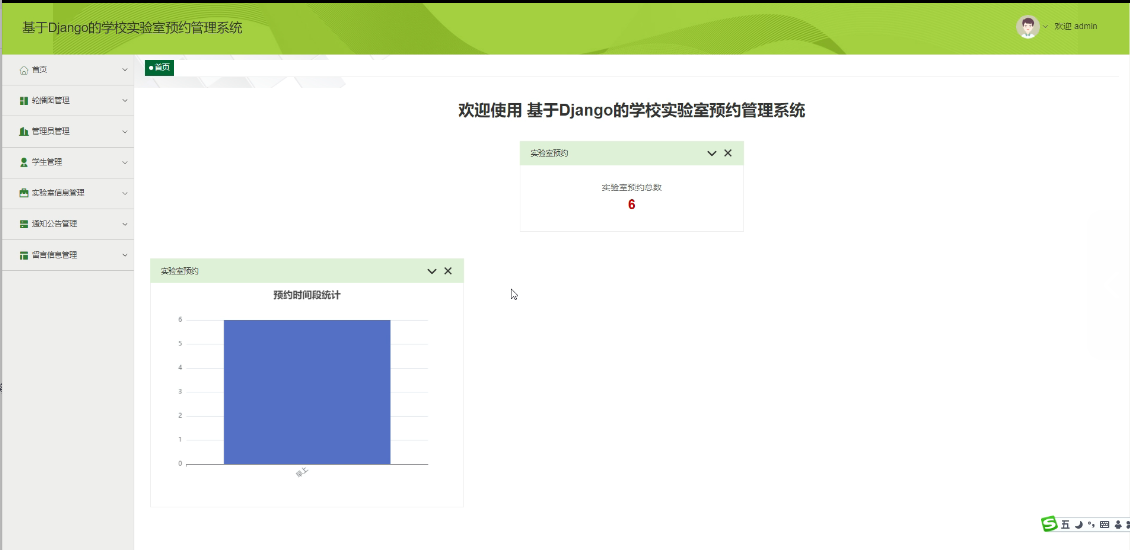
Task: Open the 学生管理 menu item
Action: click(68, 162)
